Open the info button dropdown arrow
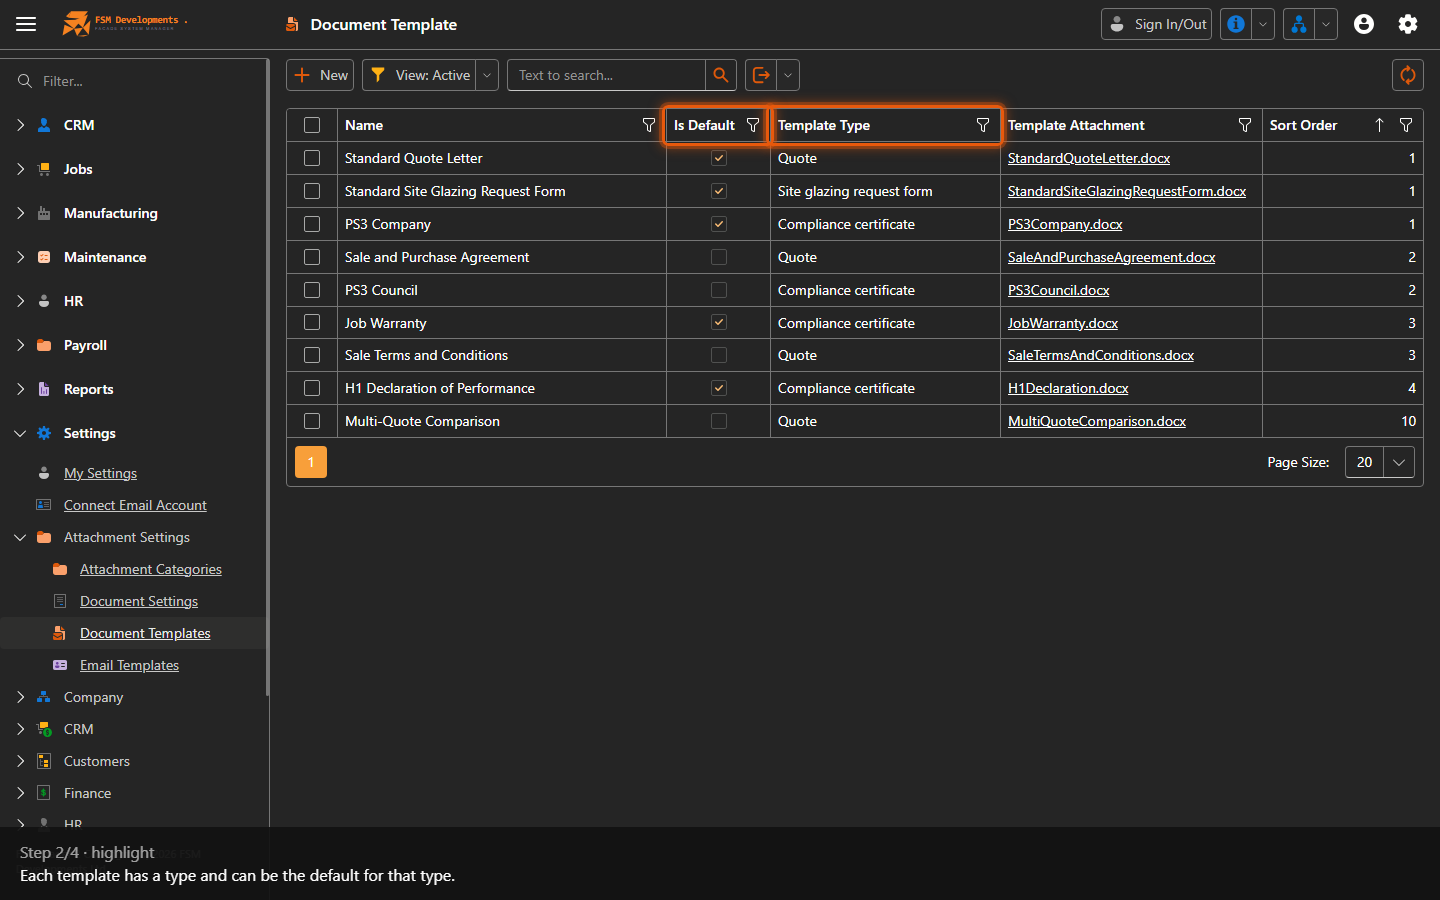The image size is (1440, 900). 1263,24
